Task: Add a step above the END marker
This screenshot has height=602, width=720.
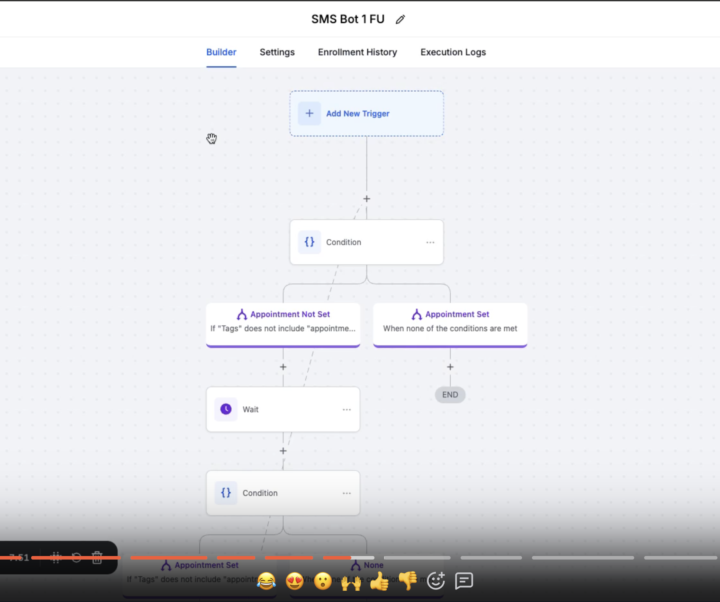Action: tap(450, 367)
